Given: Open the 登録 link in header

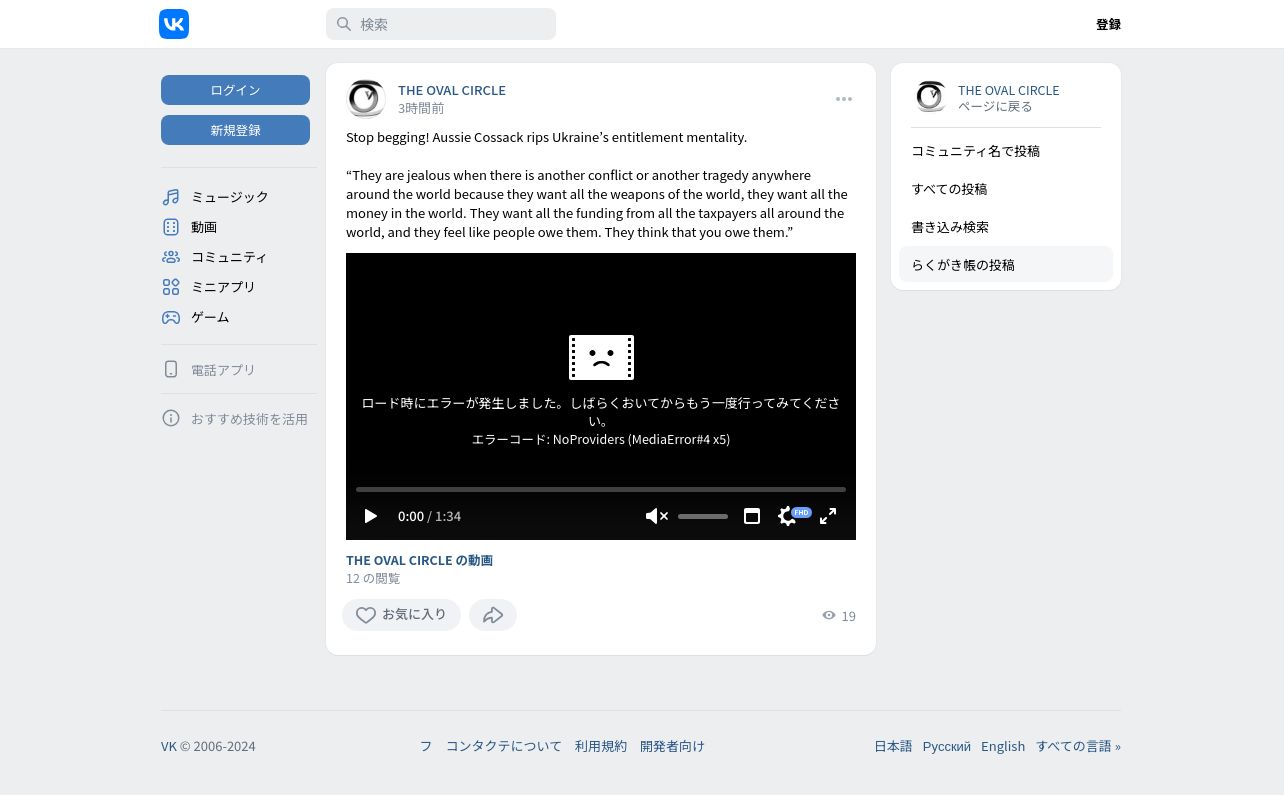Looking at the screenshot, I should (x=1108, y=24).
